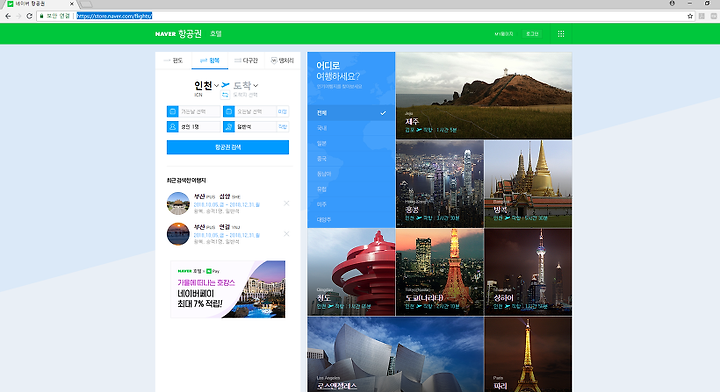Open the Hotel link in the header

click(216, 34)
